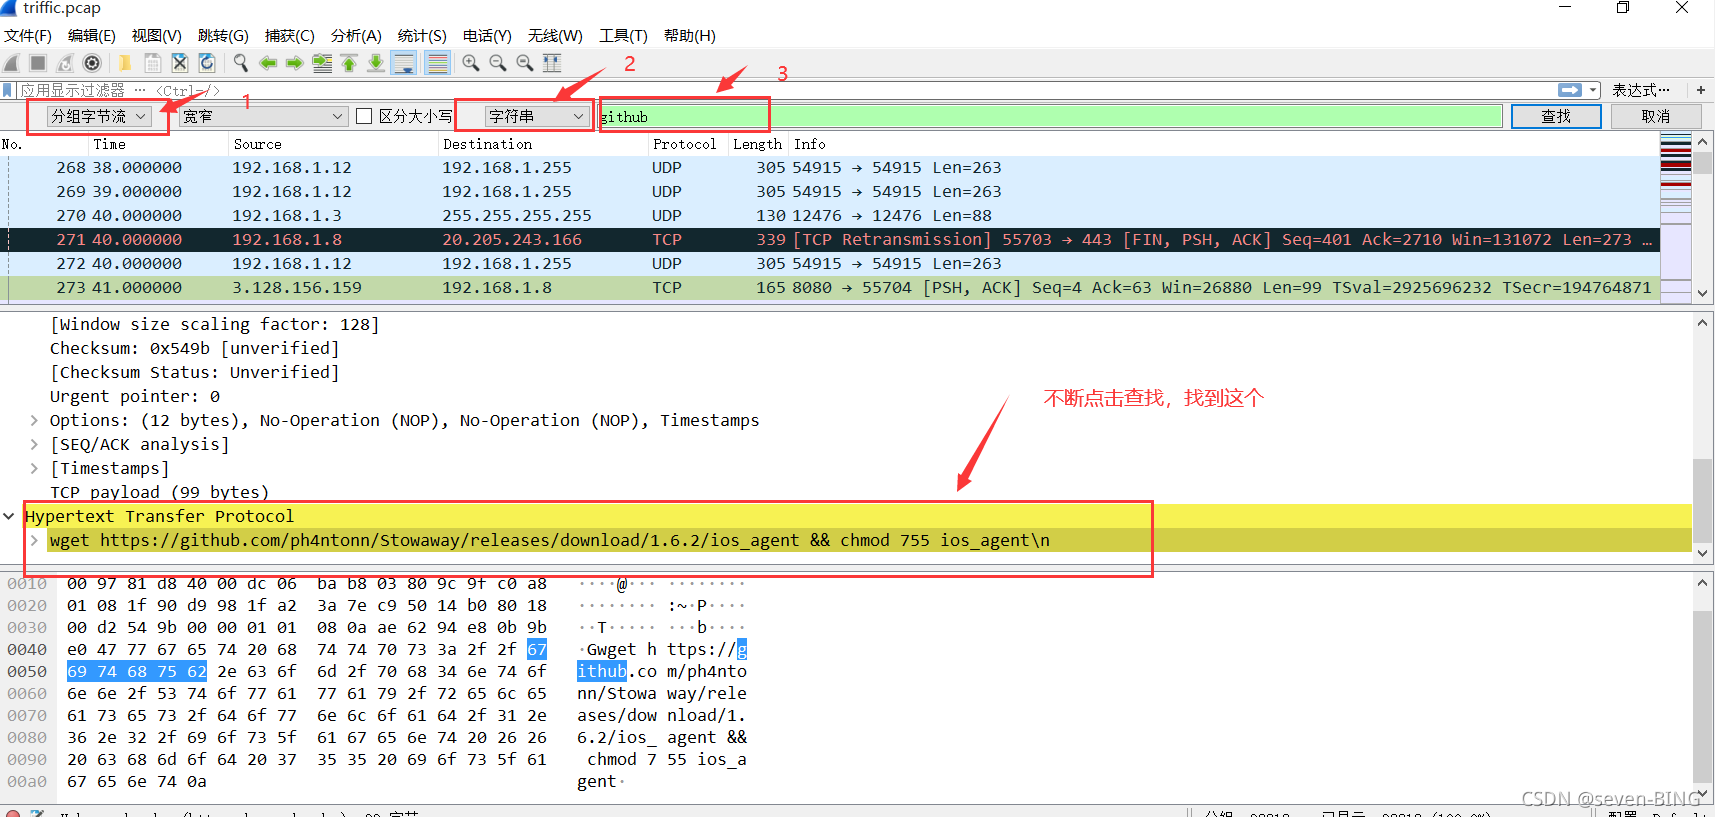
Task: Close the capture file icon
Action: pyautogui.click(x=180, y=63)
